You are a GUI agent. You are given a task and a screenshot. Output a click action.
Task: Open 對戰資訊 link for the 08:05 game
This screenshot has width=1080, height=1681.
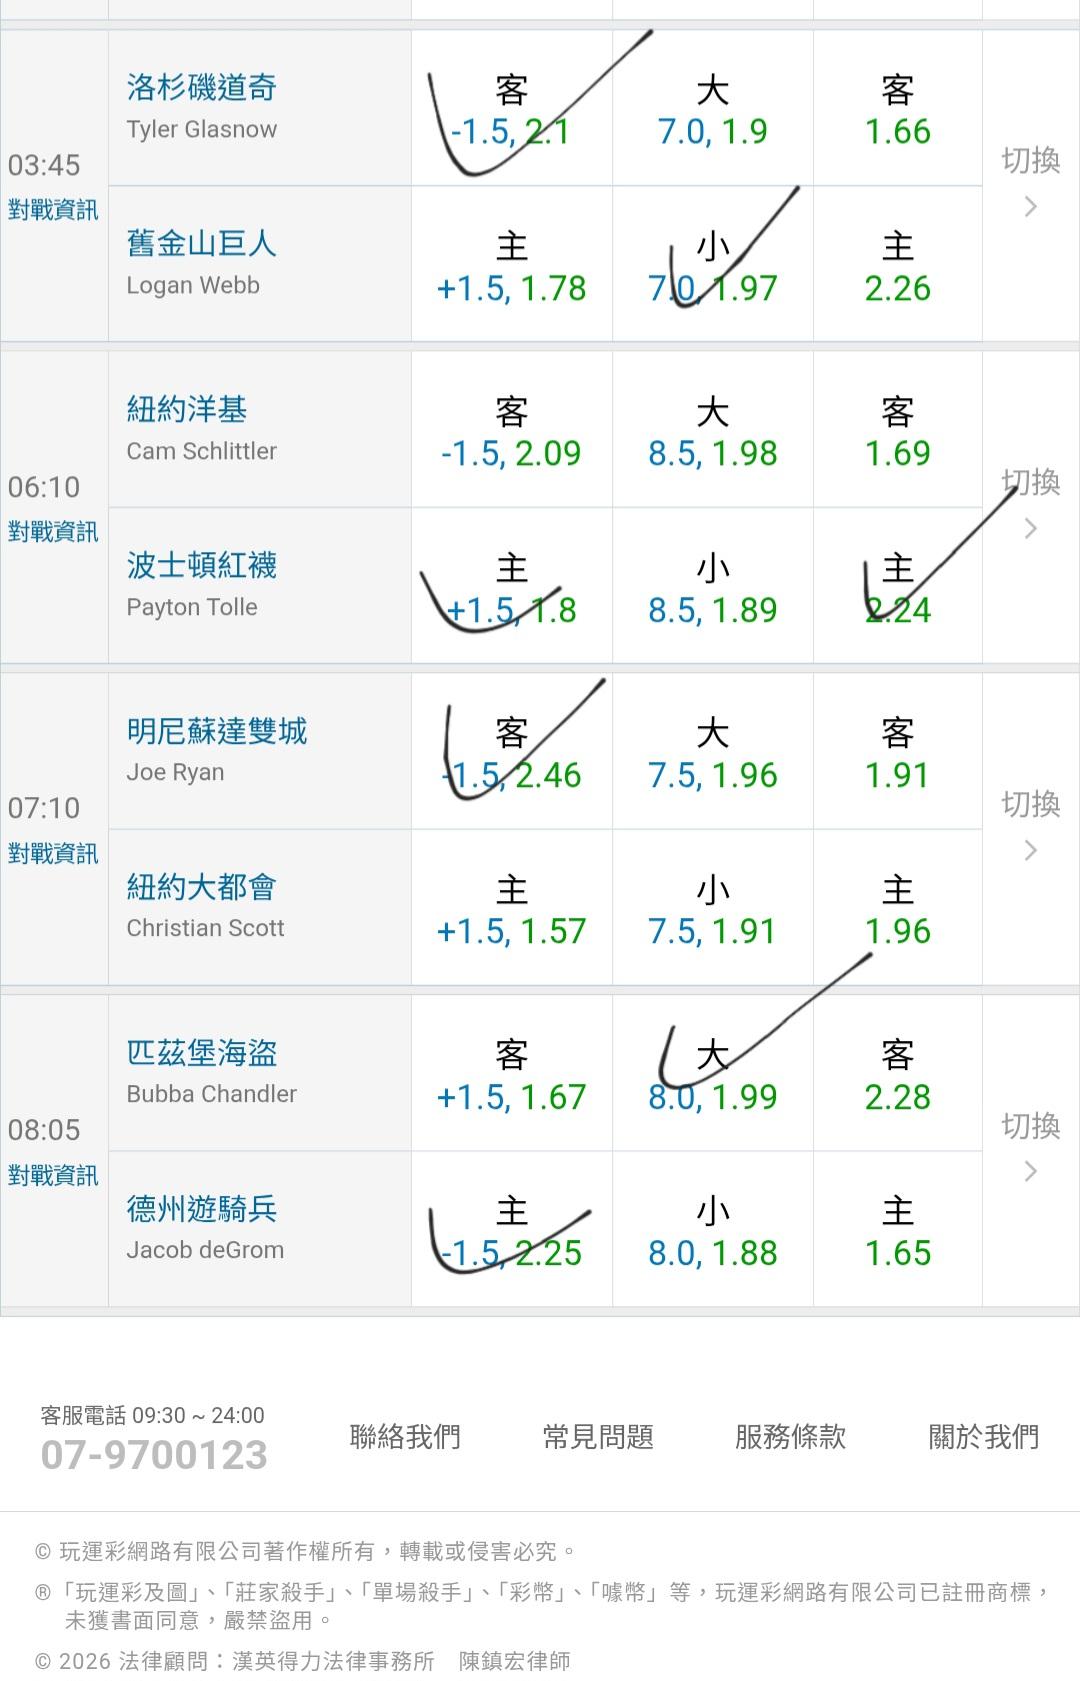pyautogui.click(x=53, y=1176)
